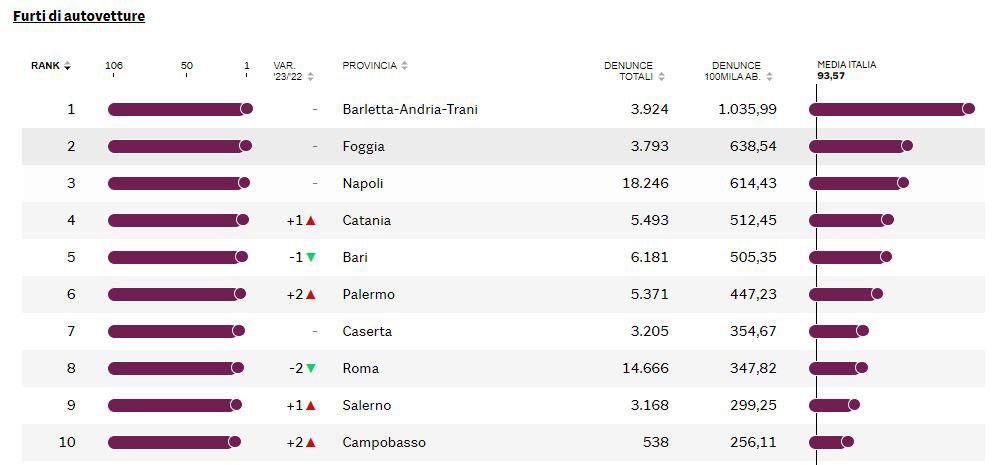The image size is (1006, 465).
Task: Click red up arrow next to Palermo
Action: tap(311, 294)
